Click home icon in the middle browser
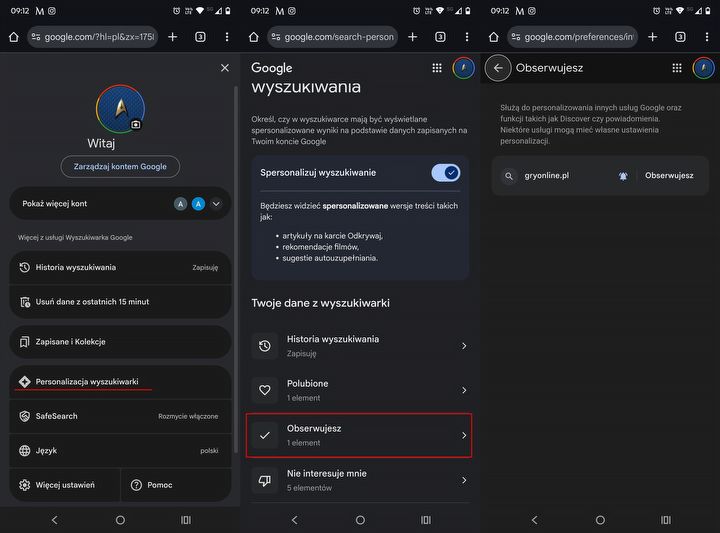 (x=253, y=37)
